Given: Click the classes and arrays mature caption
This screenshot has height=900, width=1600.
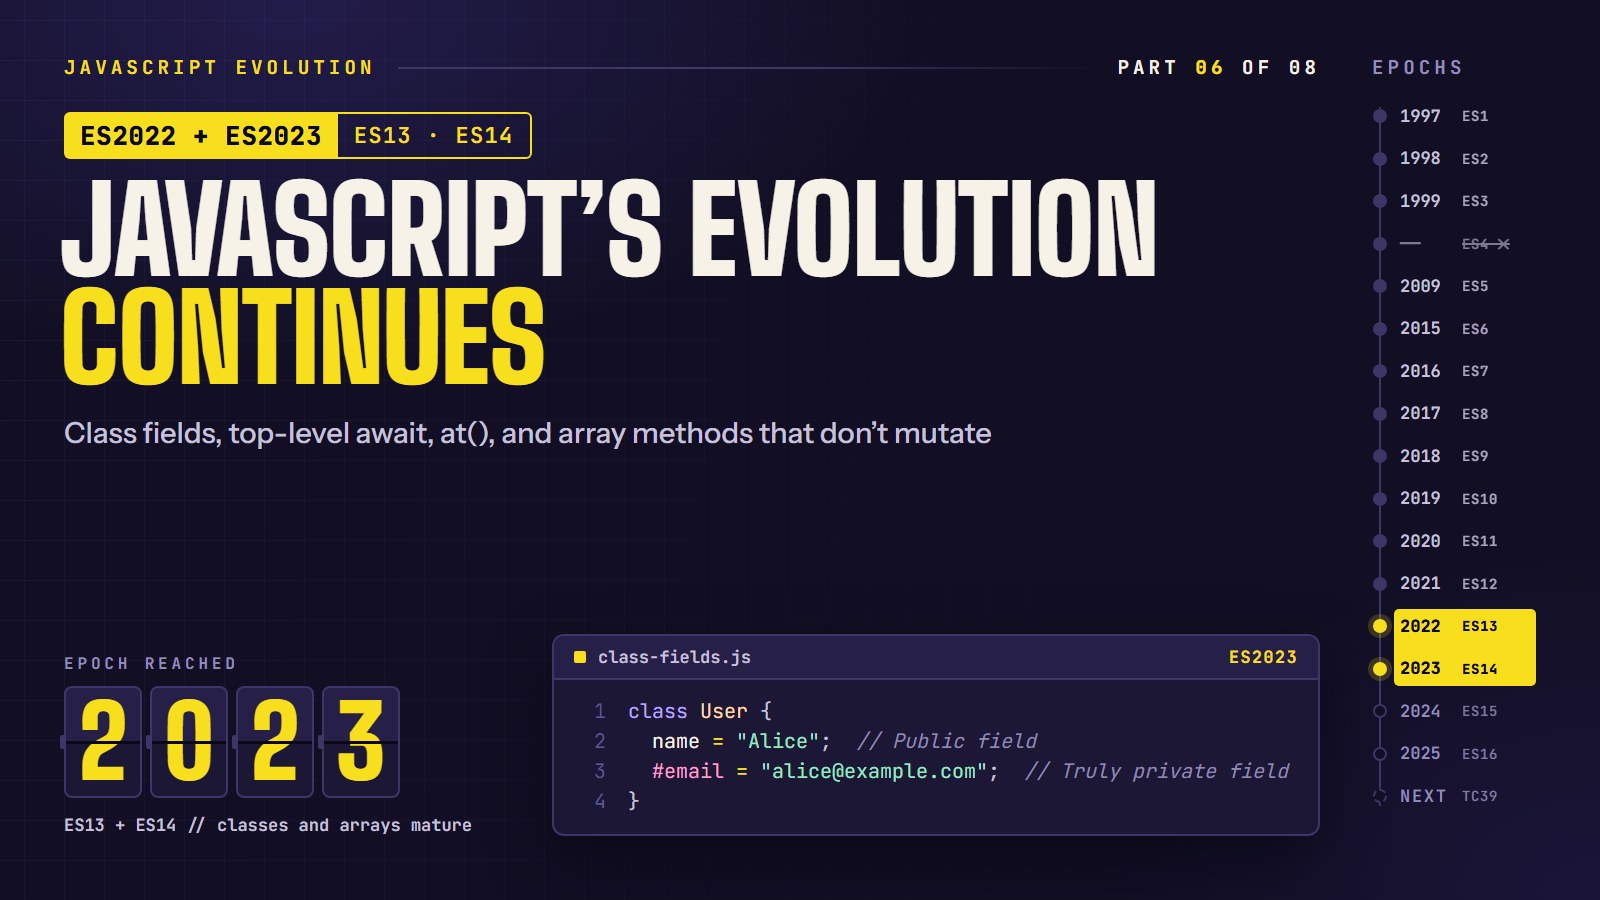Looking at the screenshot, I should [x=268, y=825].
